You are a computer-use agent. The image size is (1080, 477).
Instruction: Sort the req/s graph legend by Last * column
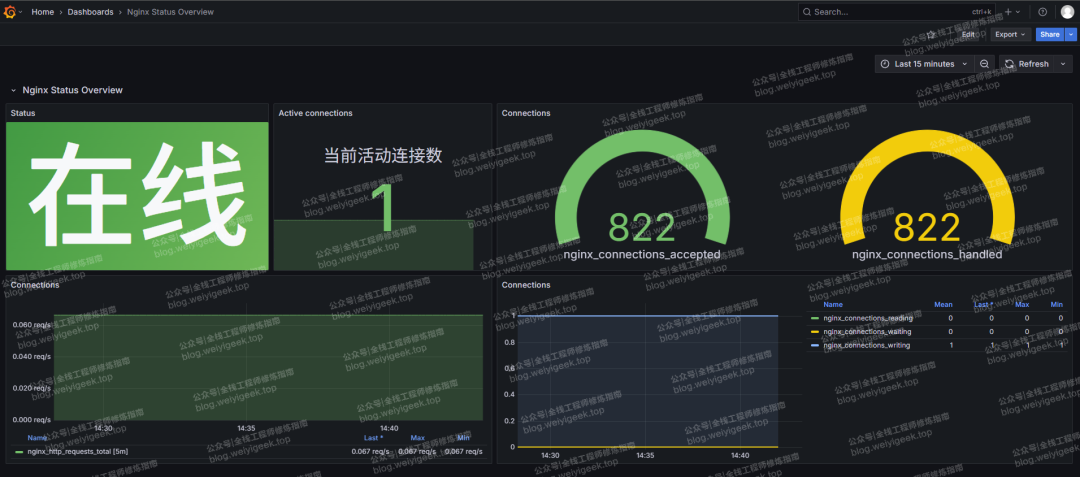pyautogui.click(x=373, y=438)
